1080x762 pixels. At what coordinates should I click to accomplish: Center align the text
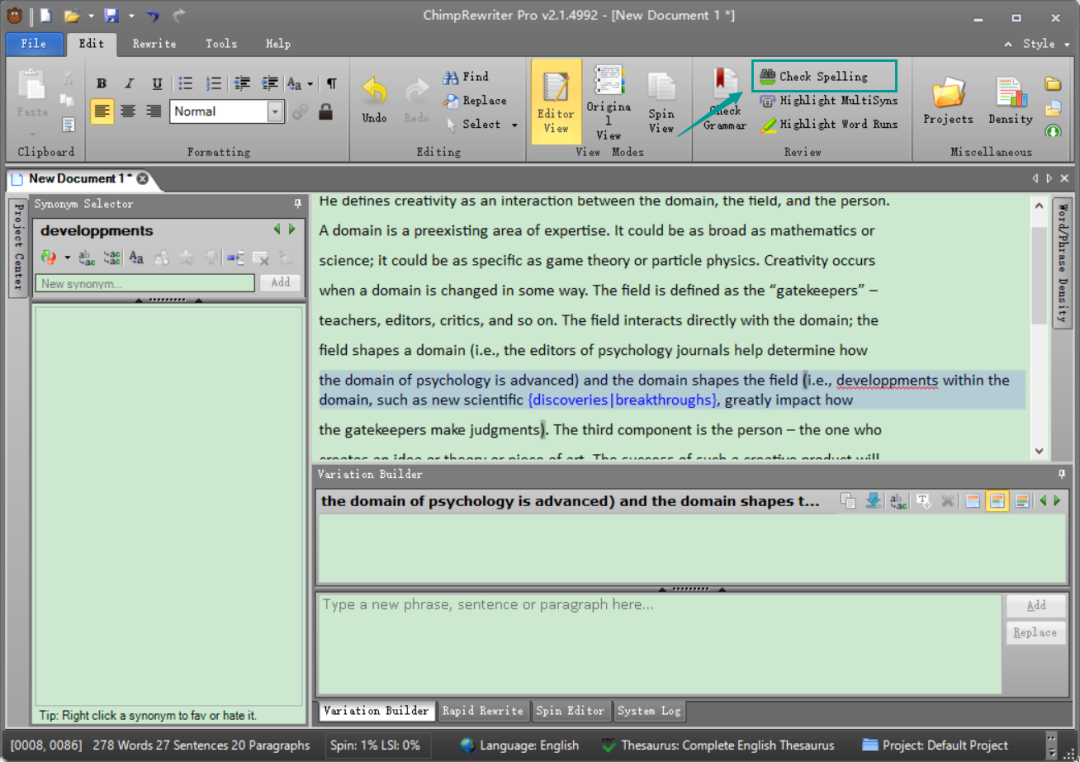pyautogui.click(x=128, y=112)
